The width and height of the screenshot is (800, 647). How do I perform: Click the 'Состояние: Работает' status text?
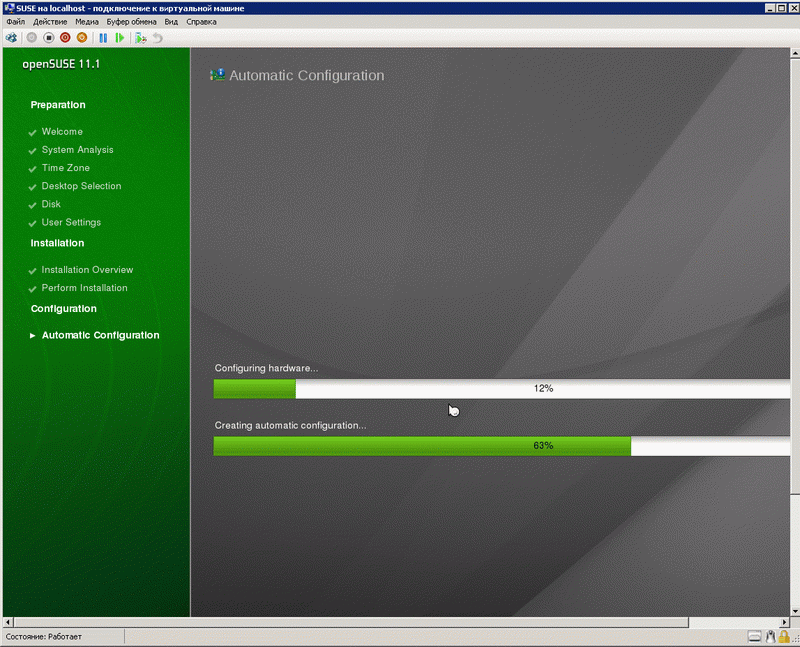coord(43,636)
